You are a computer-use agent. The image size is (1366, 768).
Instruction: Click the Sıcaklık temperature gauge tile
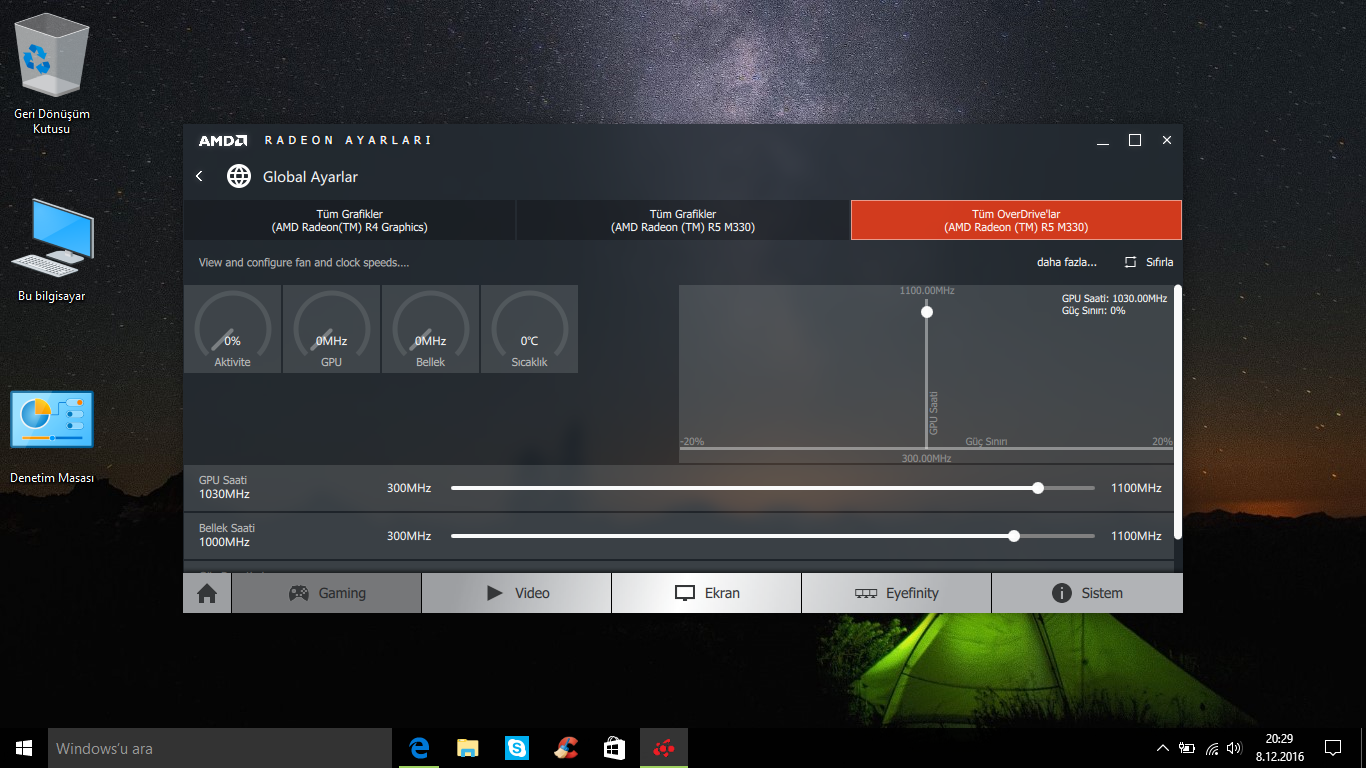(x=529, y=329)
